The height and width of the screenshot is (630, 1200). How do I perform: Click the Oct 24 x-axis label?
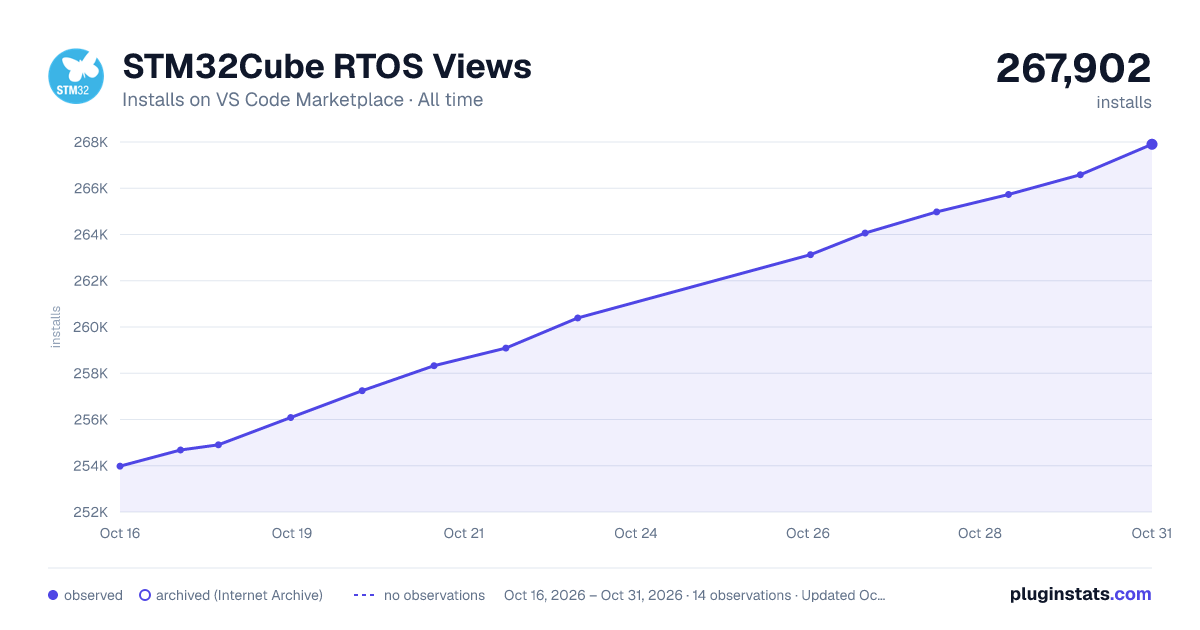point(636,533)
